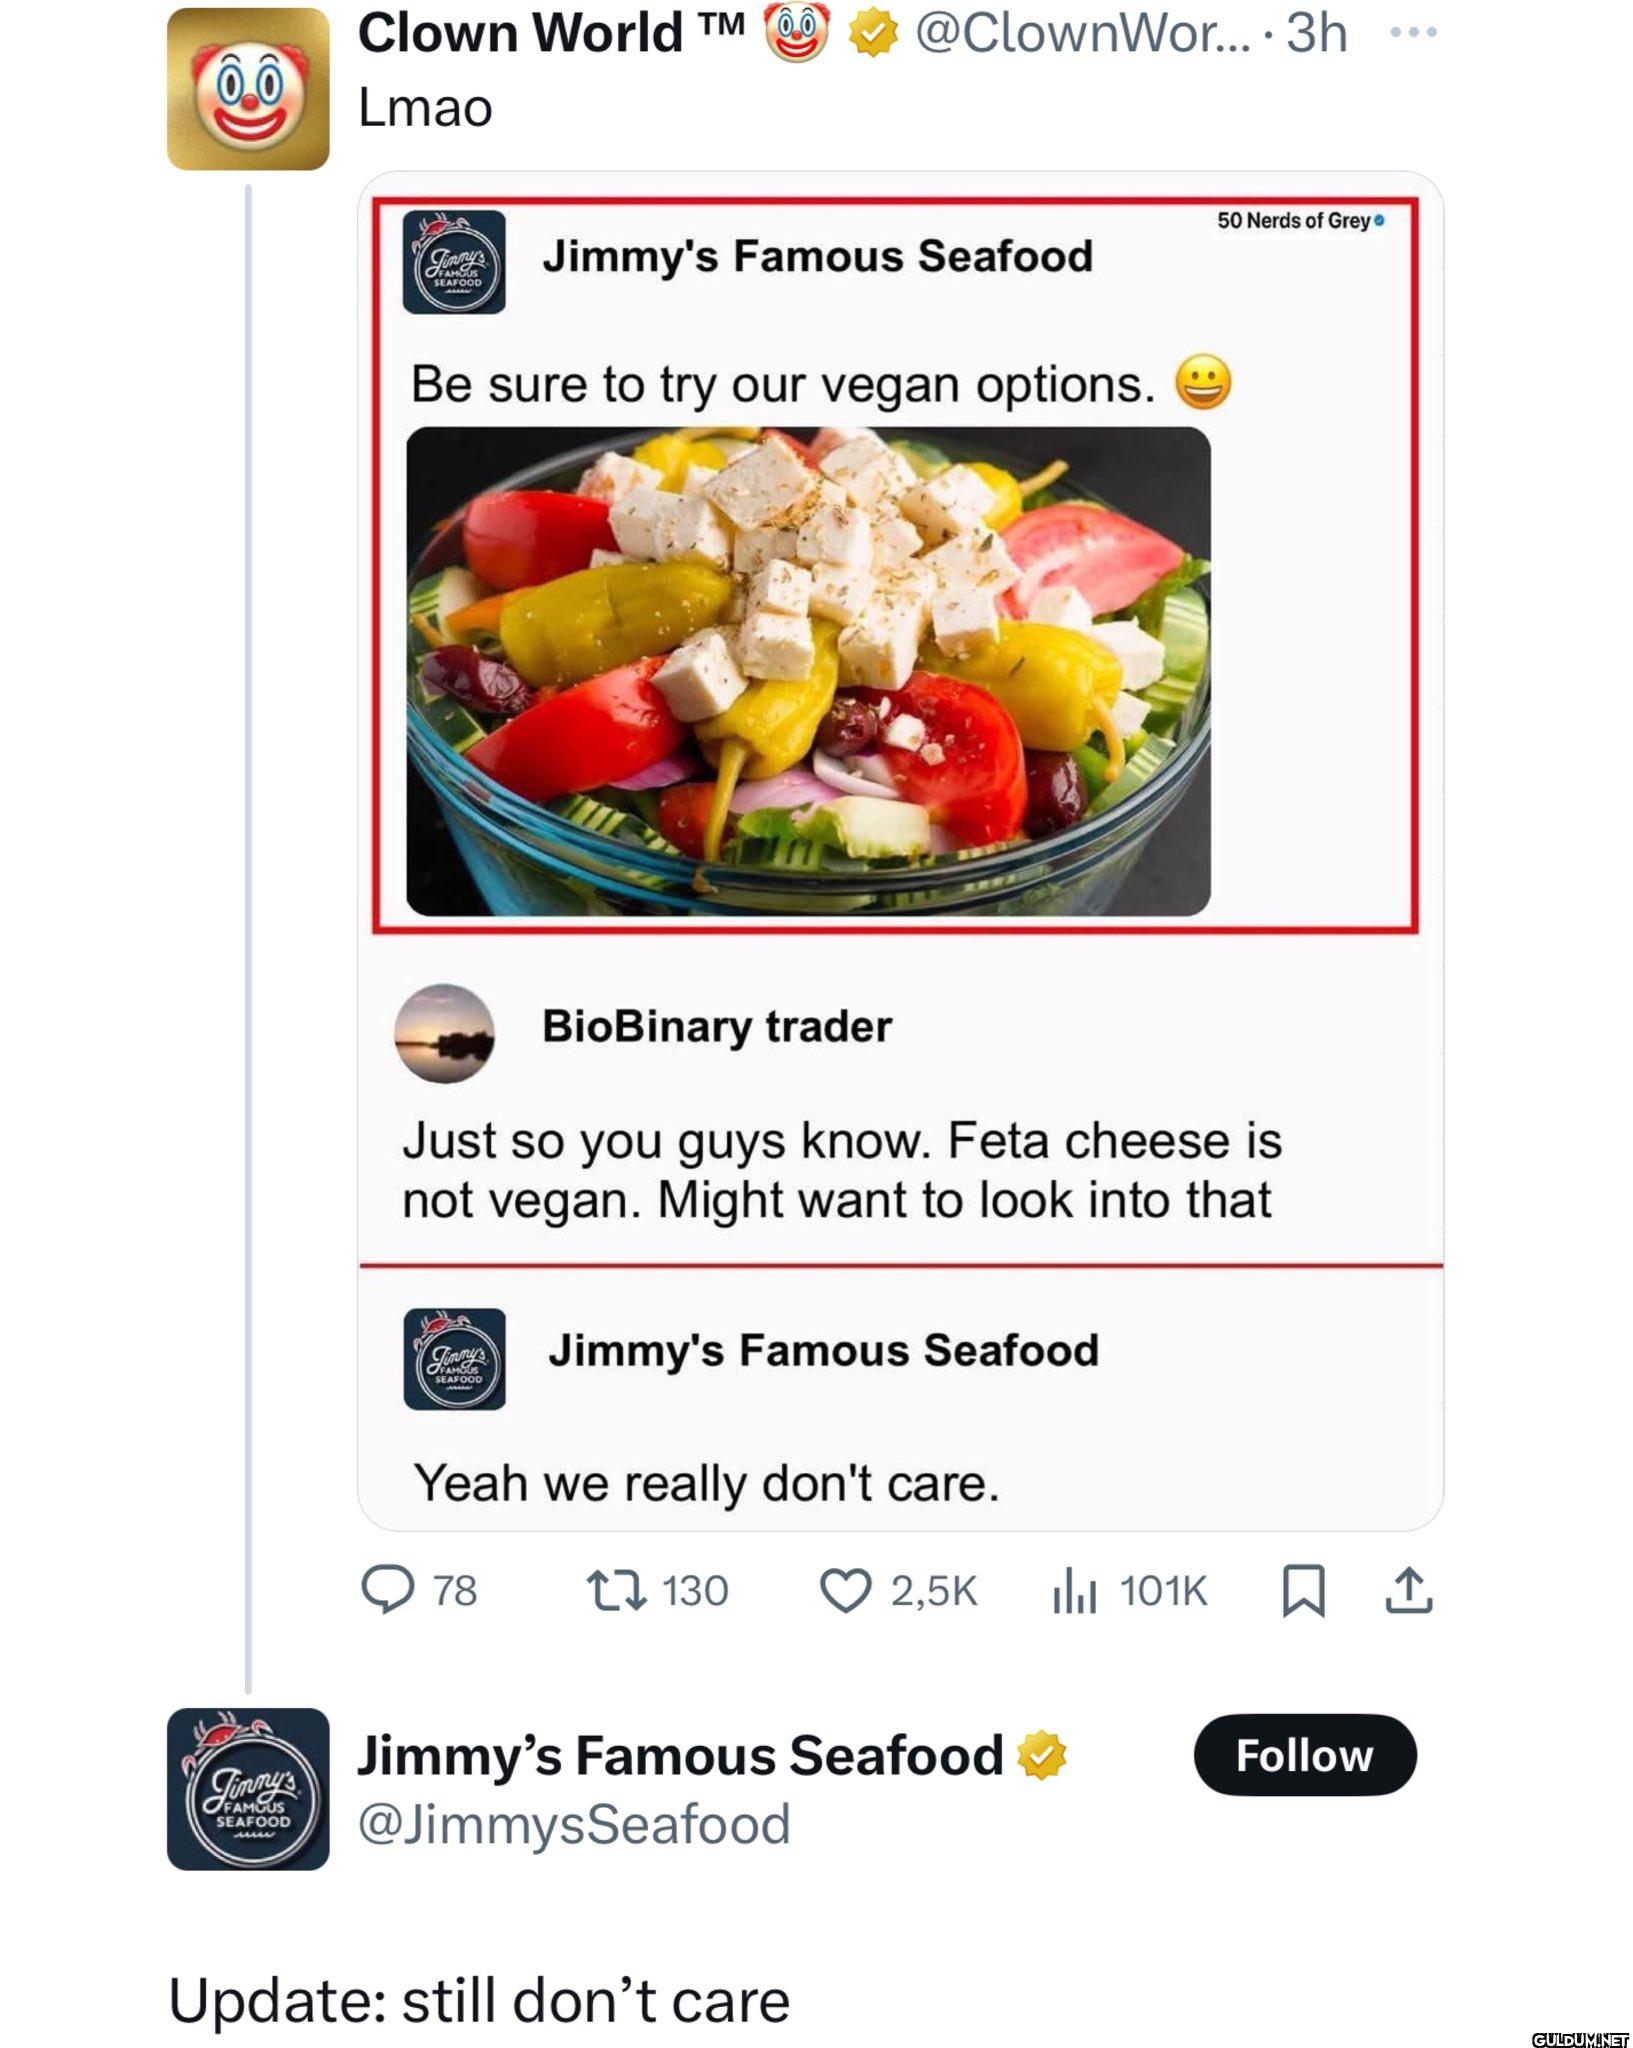Tap the verified badge next to Jimmy's Famous Seafood
Image resolution: width=1633 pixels, height=2048 pixels.
1041,1755
